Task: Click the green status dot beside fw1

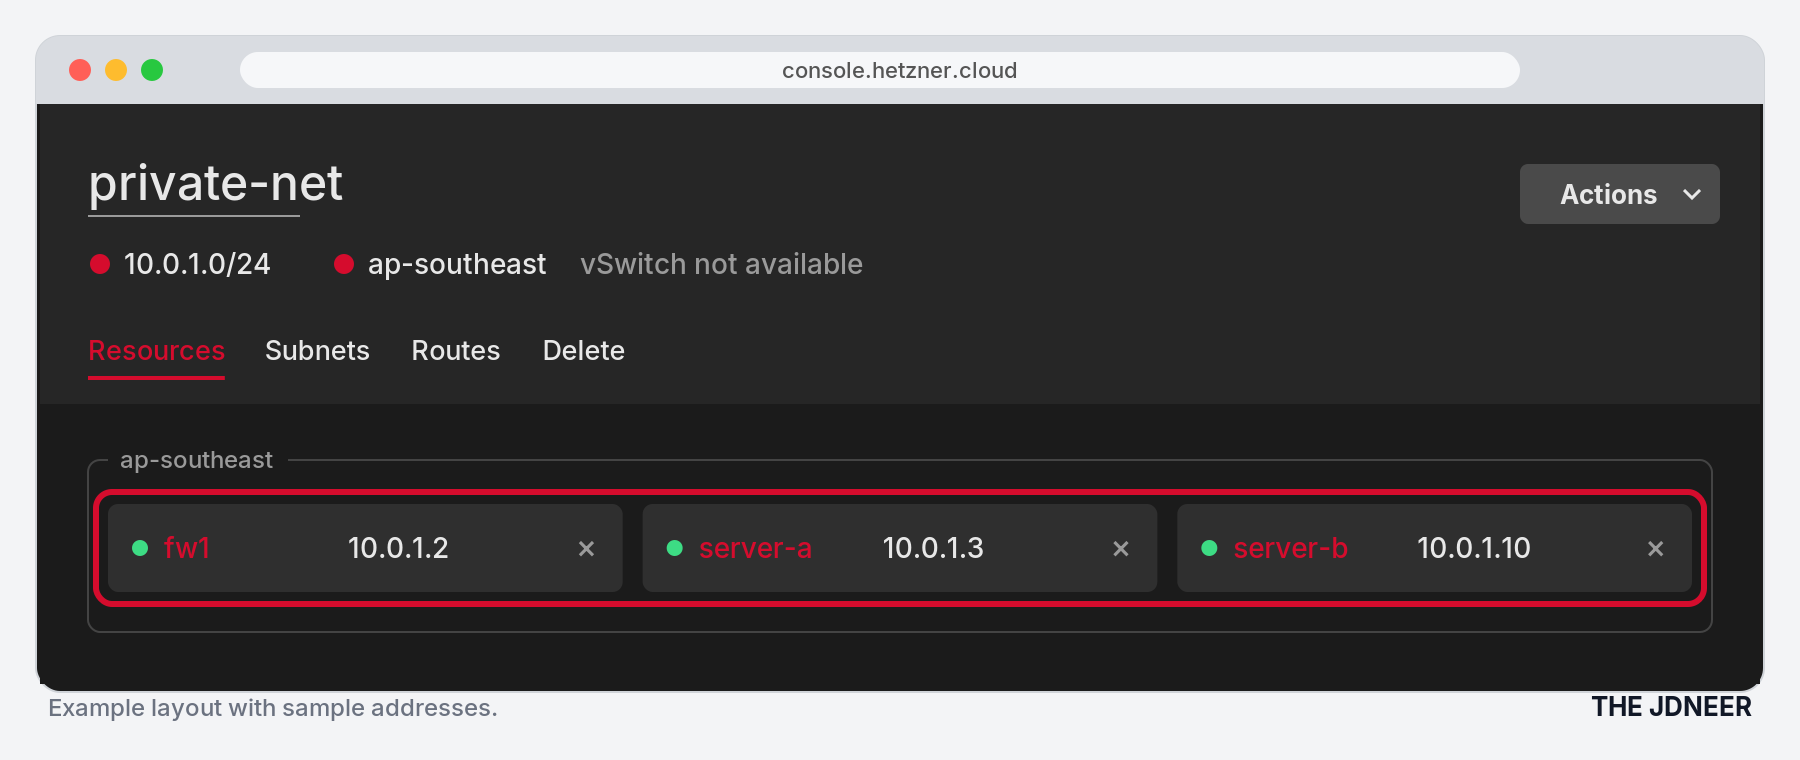Action: (140, 548)
